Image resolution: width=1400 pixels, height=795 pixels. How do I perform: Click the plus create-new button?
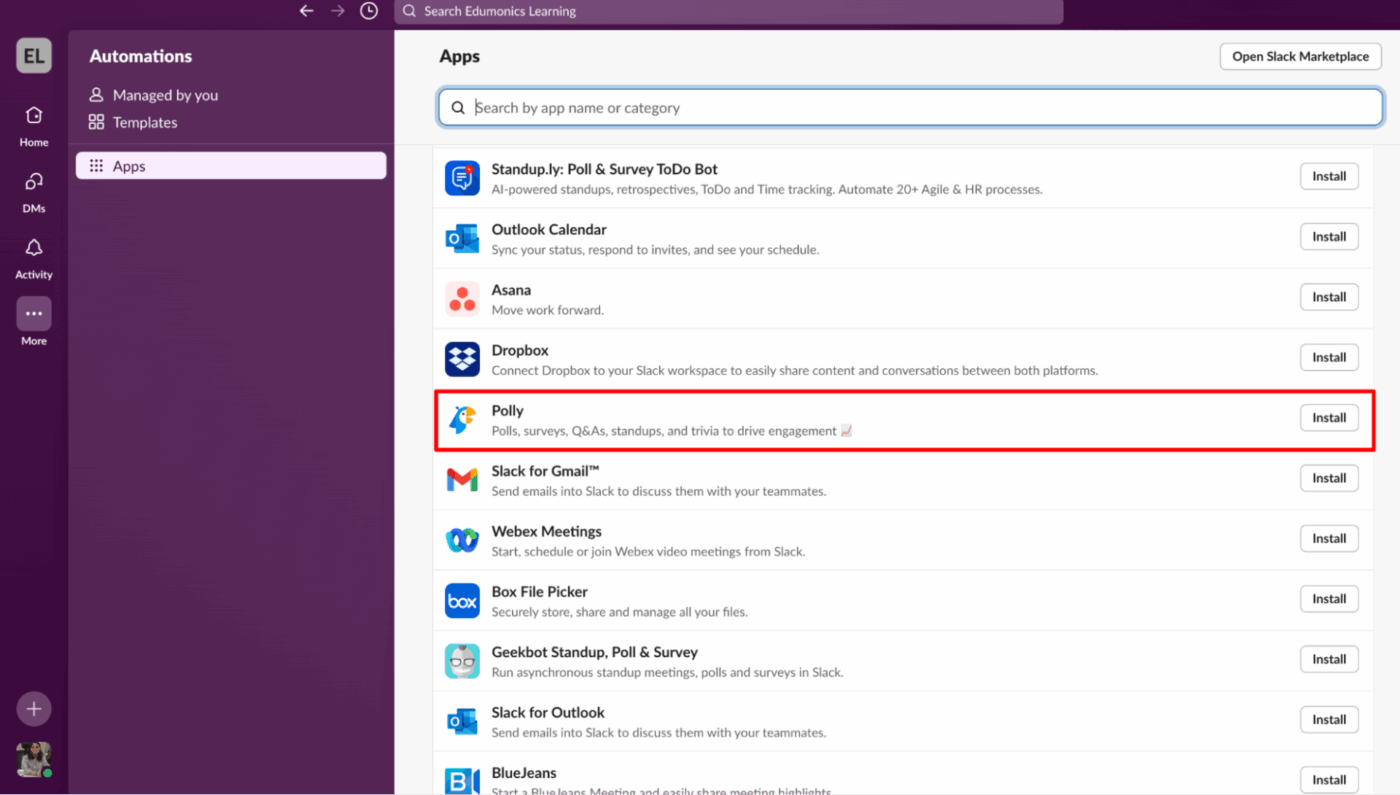coord(34,709)
